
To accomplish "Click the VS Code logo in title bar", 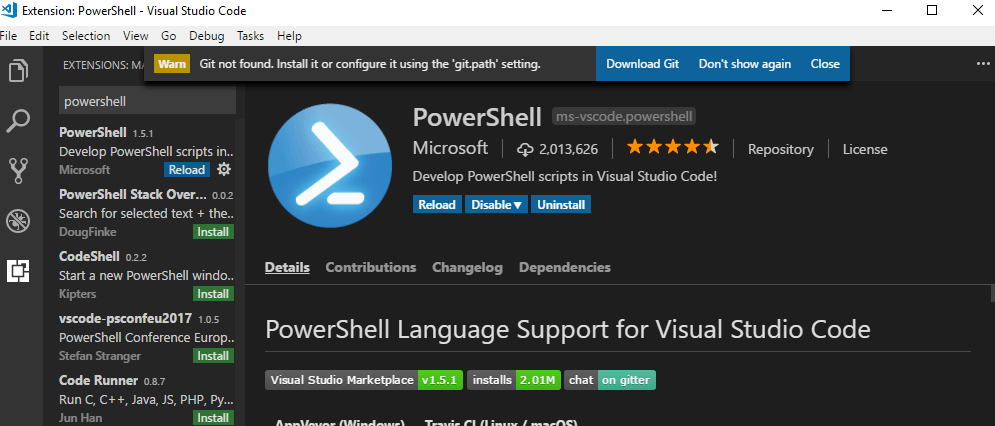I will 9,10.
